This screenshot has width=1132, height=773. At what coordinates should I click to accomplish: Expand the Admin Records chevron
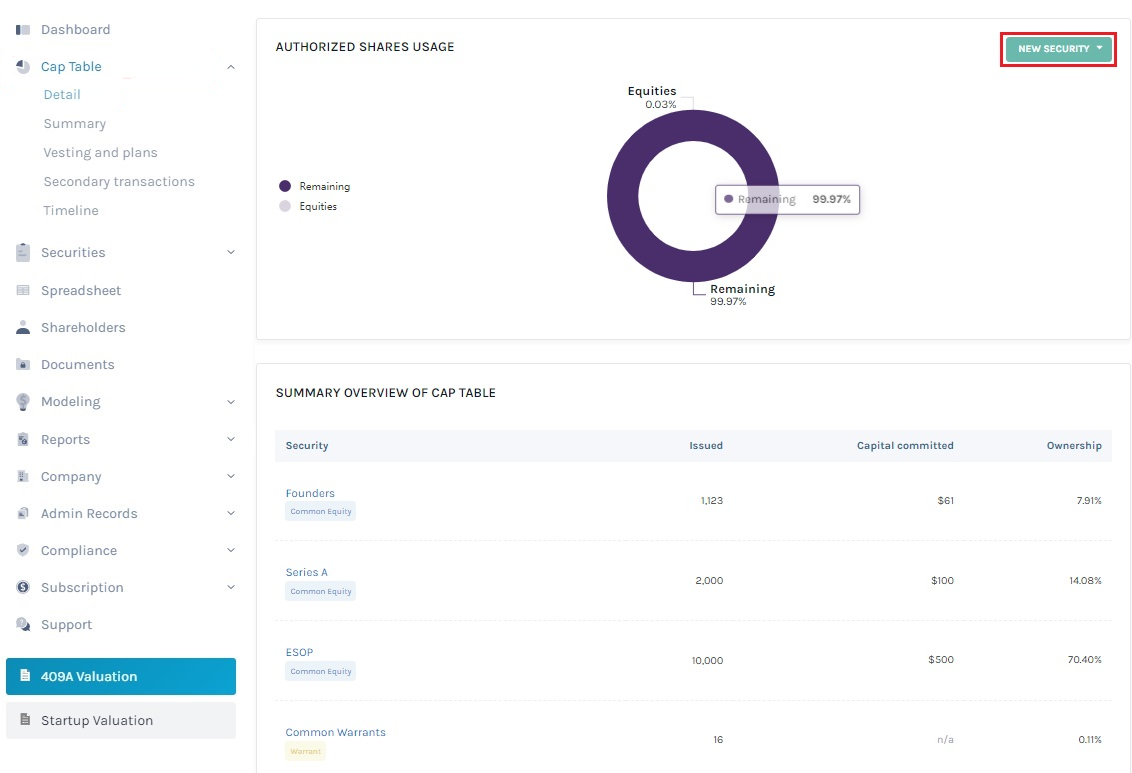point(231,513)
